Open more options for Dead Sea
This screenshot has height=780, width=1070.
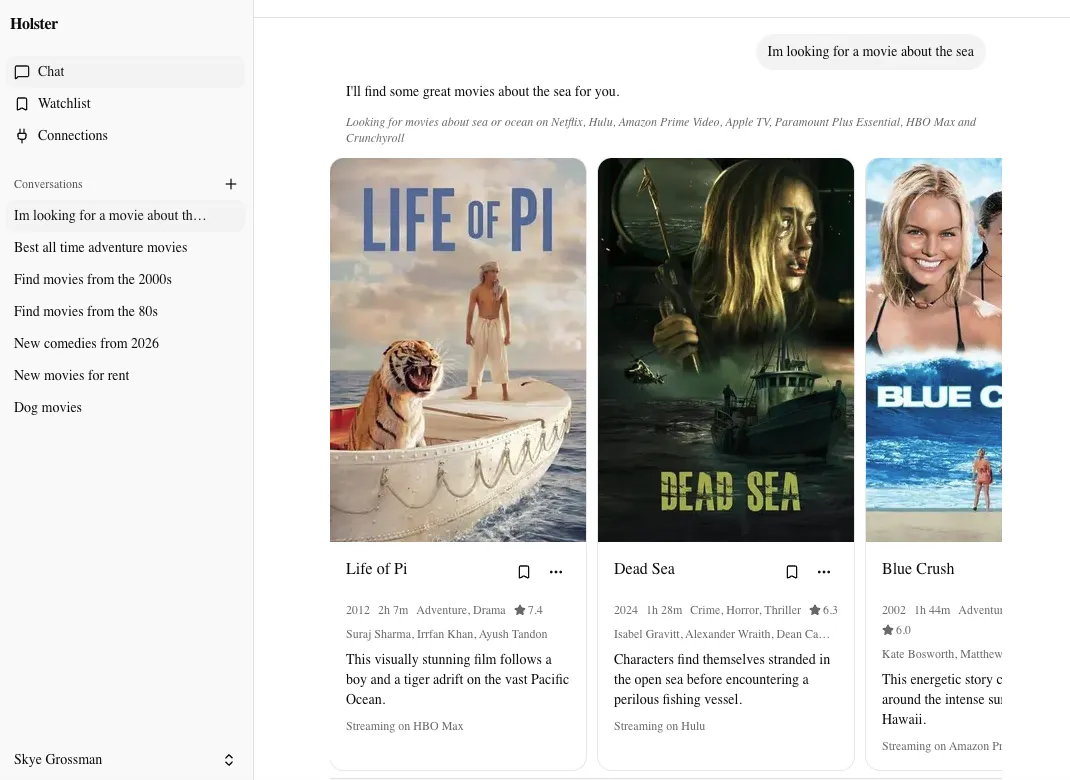click(824, 572)
